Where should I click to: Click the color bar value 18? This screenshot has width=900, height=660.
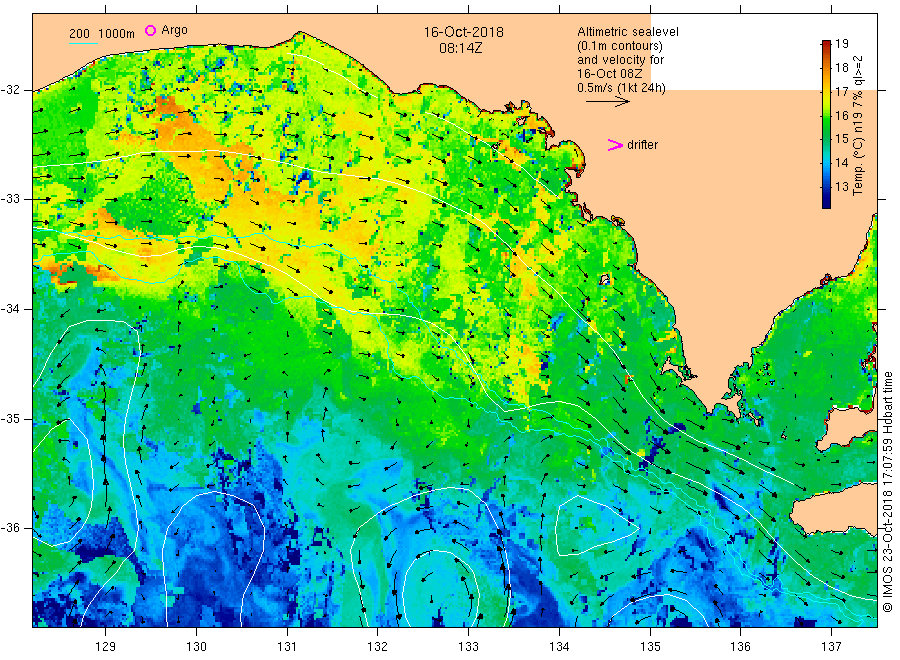tap(841, 68)
